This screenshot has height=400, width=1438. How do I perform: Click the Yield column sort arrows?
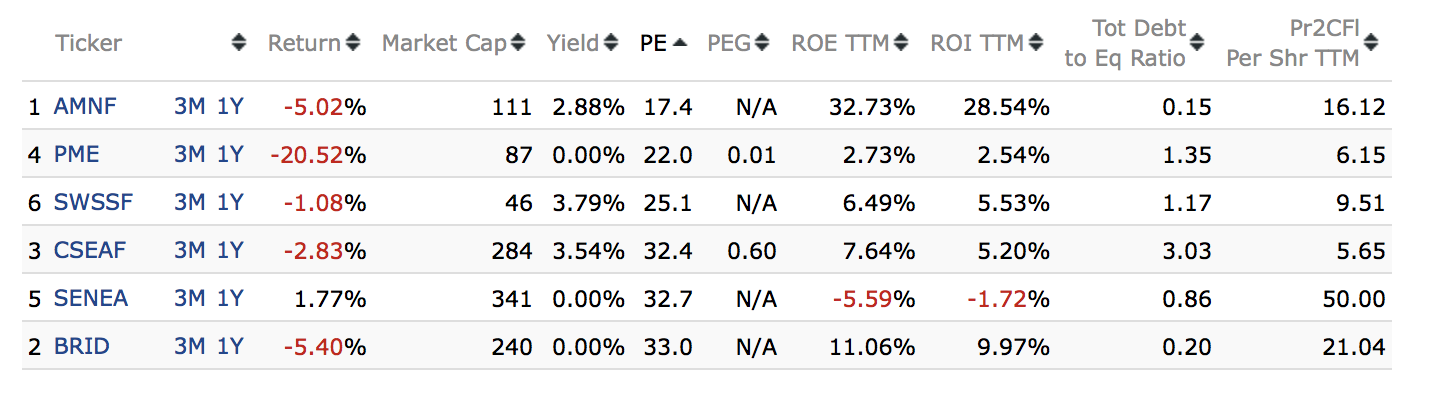pos(608,43)
